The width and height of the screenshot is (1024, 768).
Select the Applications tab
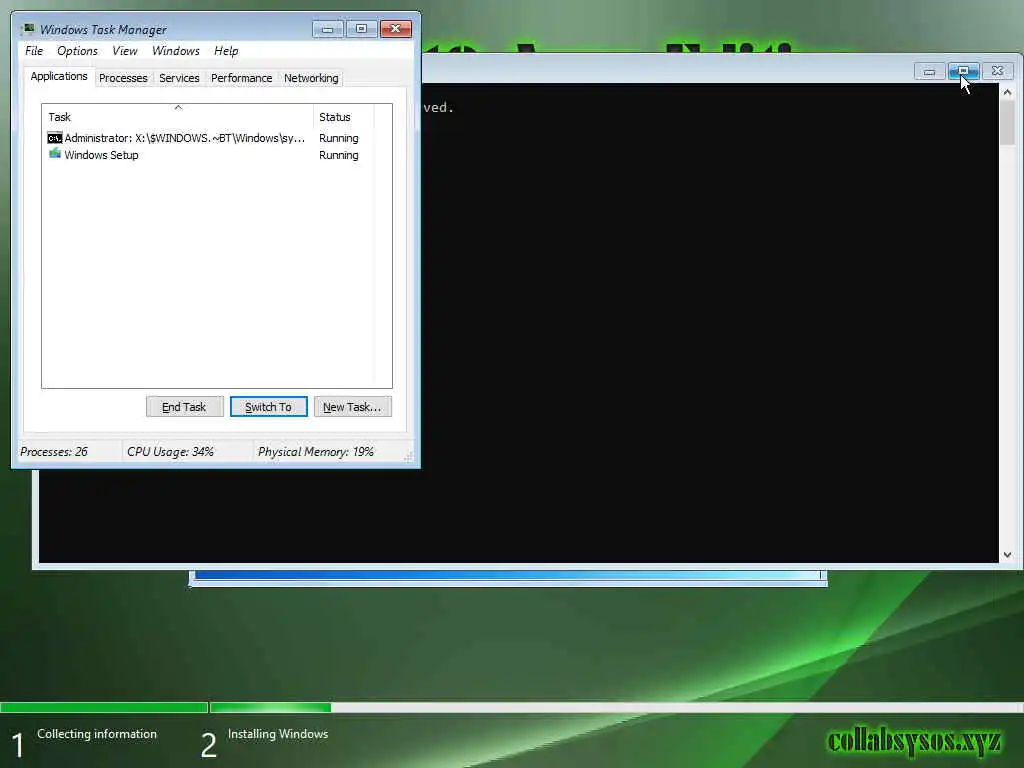[59, 76]
